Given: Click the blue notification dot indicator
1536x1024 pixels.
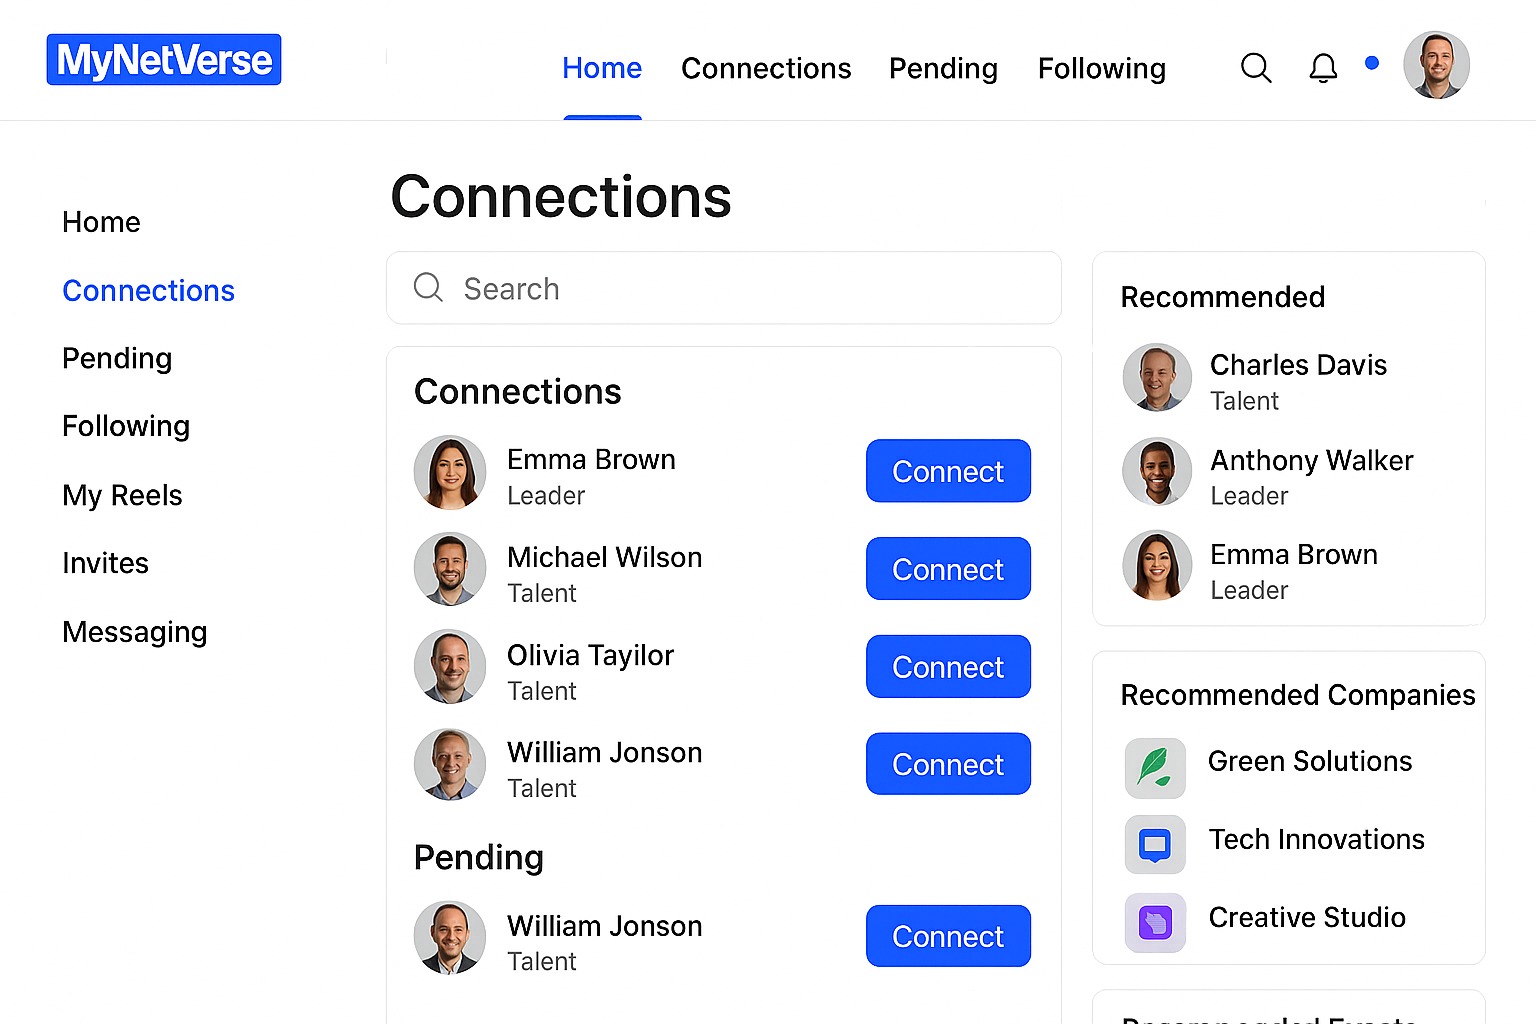Looking at the screenshot, I should coord(1372,63).
